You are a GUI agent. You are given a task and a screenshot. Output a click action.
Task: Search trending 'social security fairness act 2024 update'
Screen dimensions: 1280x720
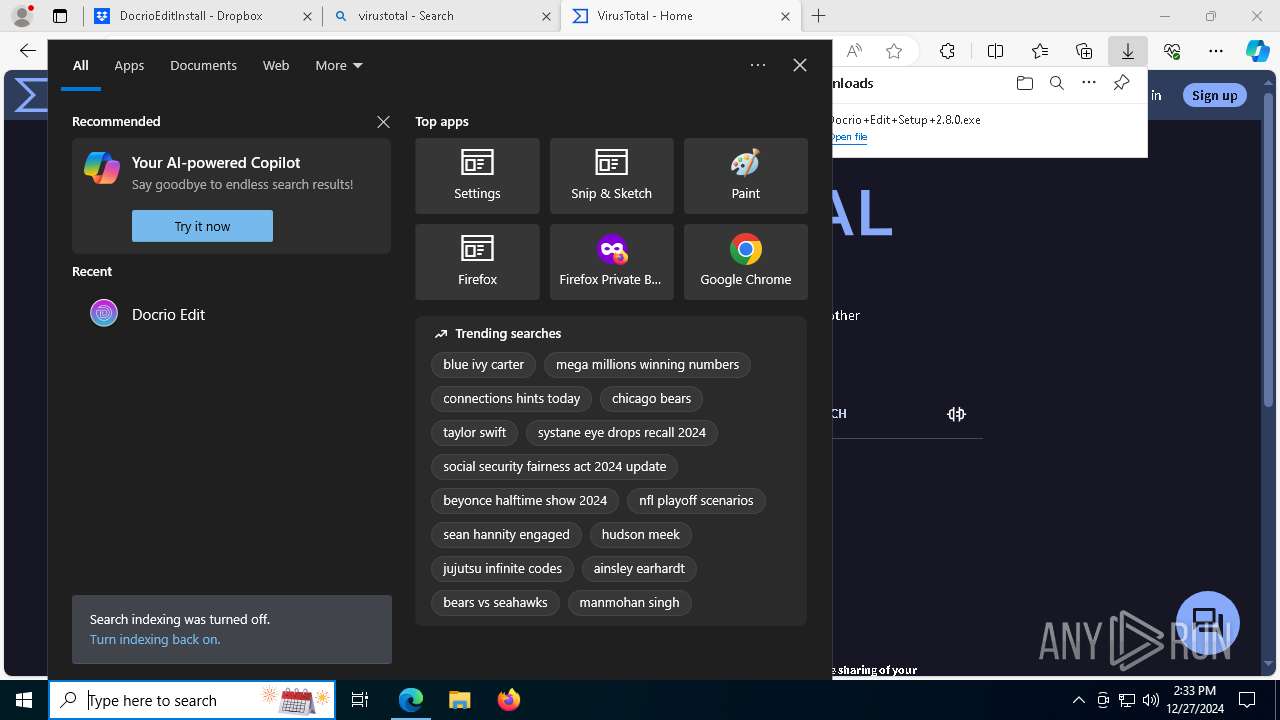pyautogui.click(x=555, y=467)
